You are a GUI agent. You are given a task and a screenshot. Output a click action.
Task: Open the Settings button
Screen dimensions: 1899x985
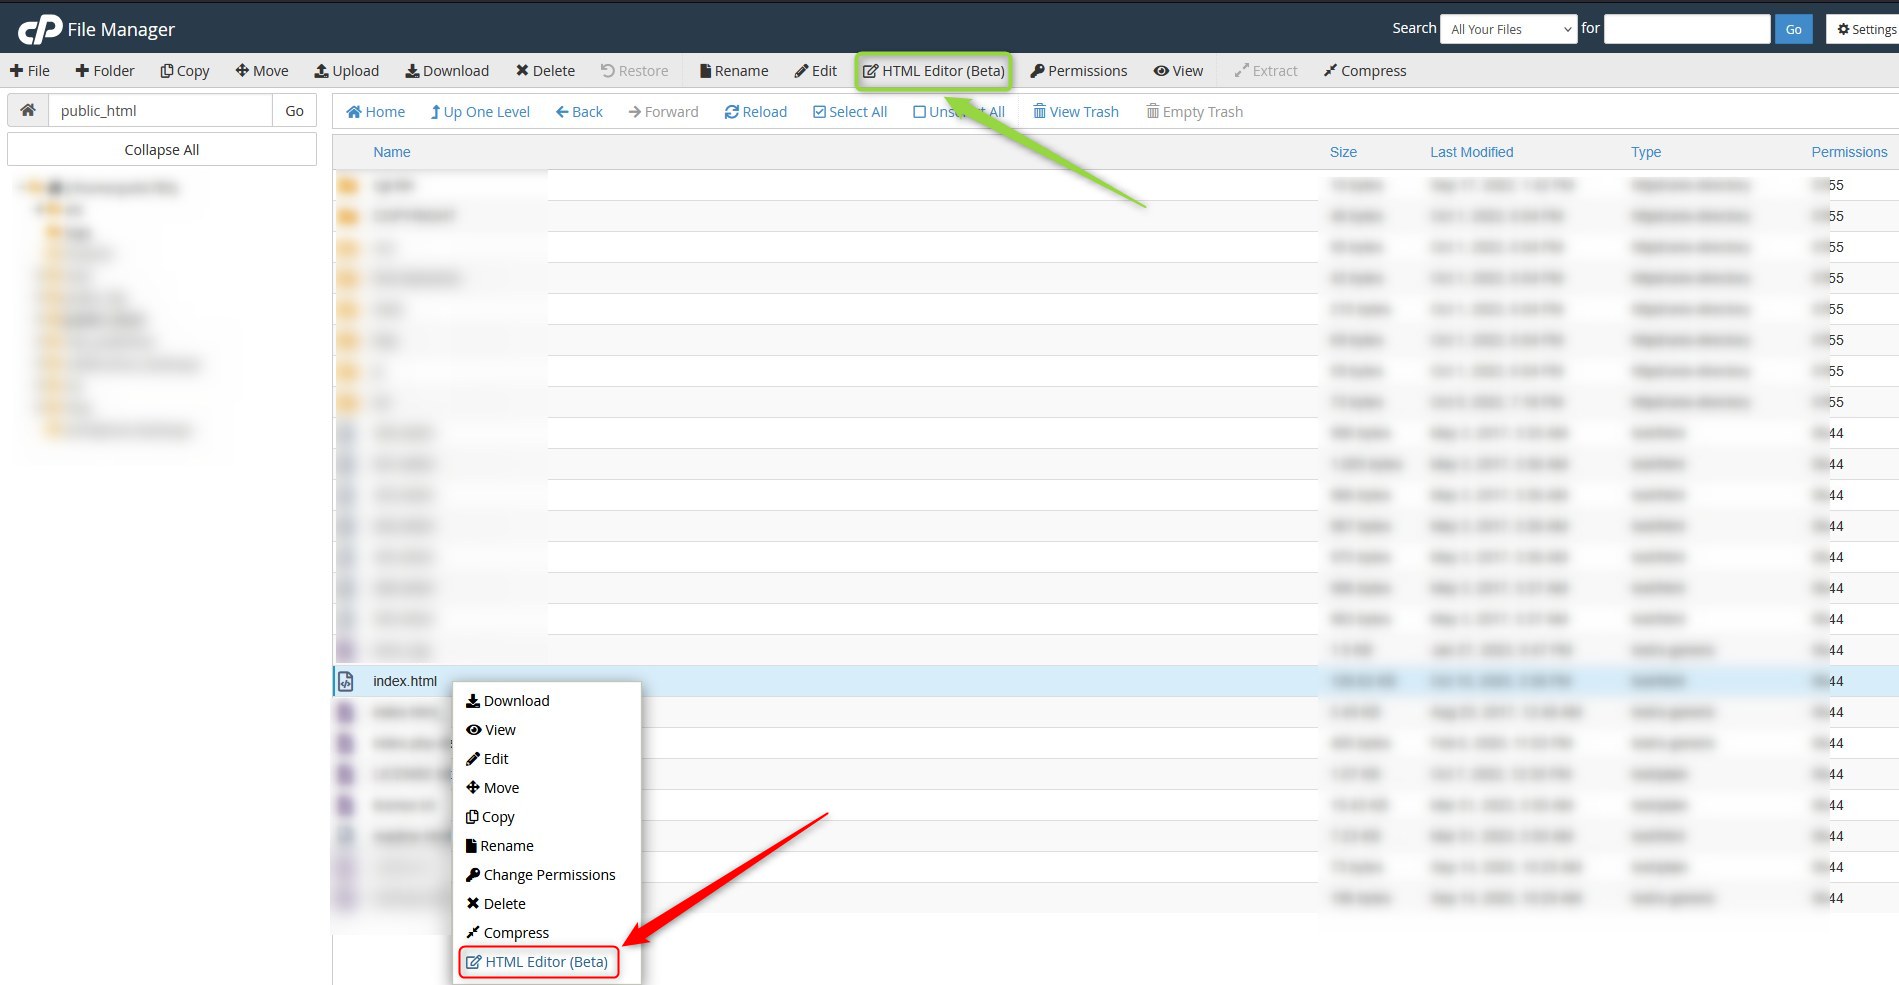1865,29
